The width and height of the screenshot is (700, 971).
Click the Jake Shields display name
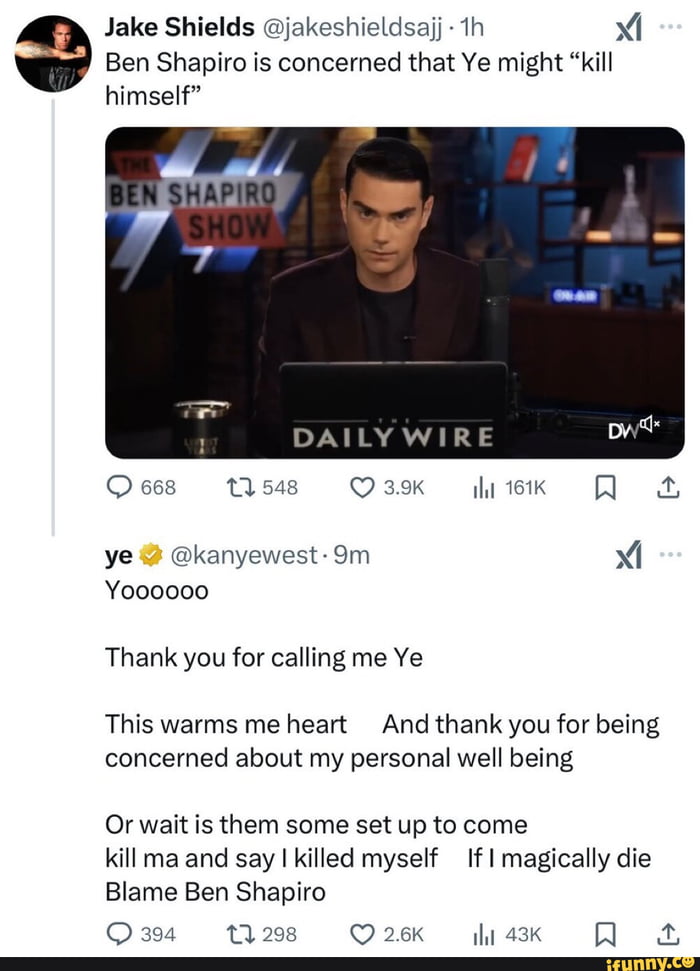tap(182, 28)
